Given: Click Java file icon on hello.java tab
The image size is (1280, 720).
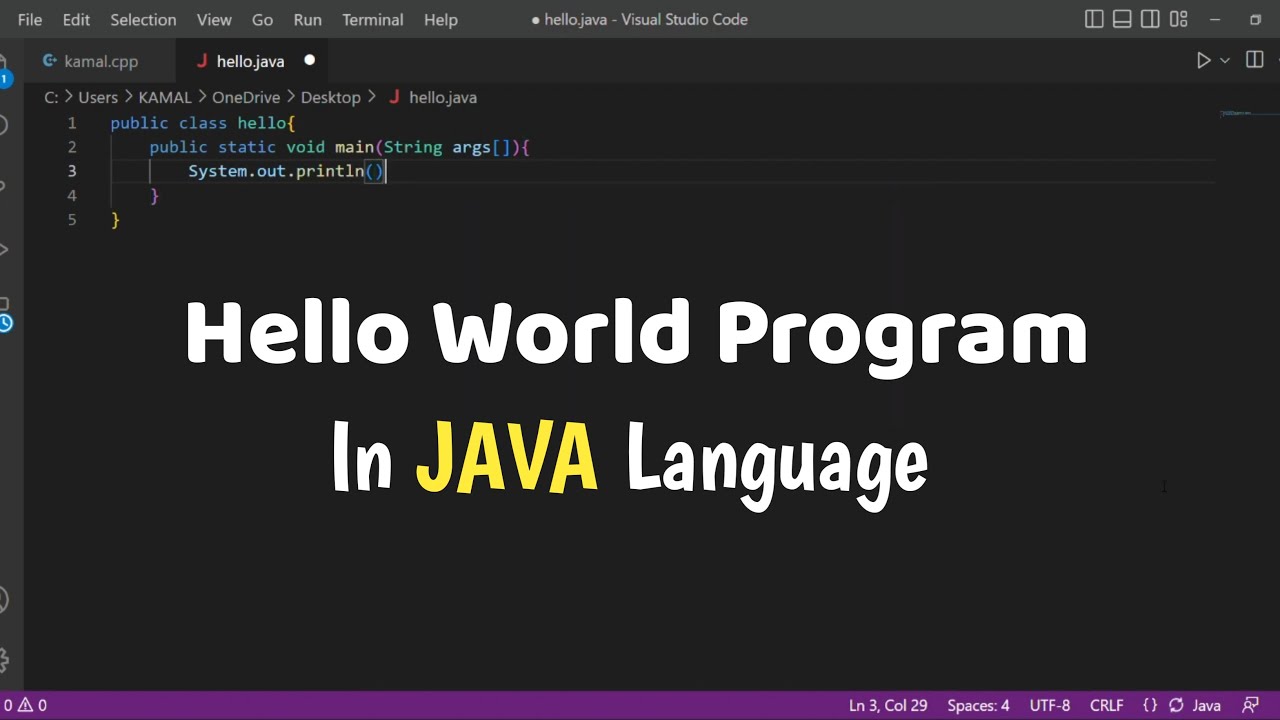Looking at the screenshot, I should click(202, 61).
